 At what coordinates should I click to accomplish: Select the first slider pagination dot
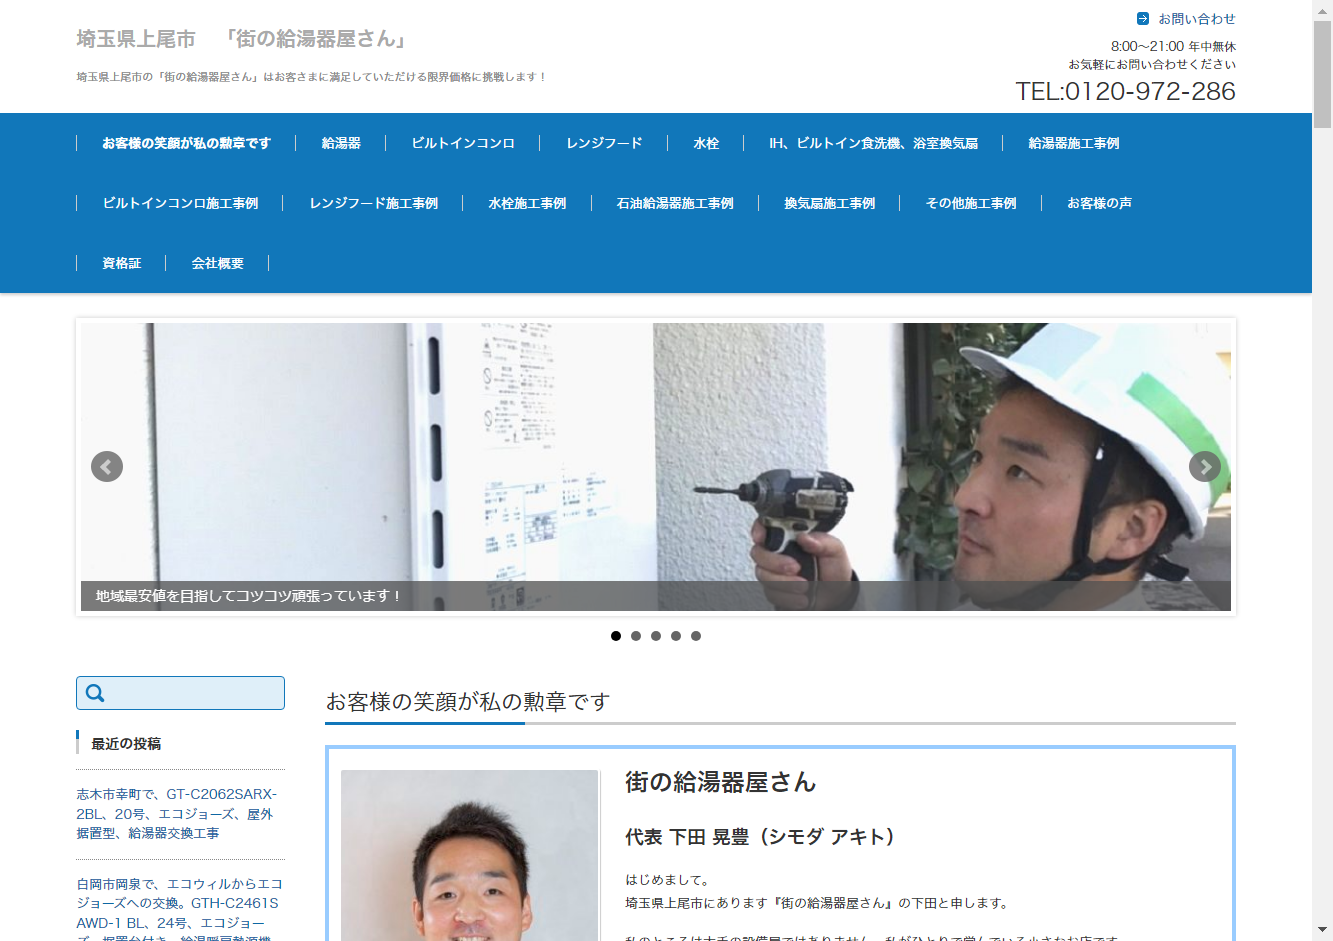pyautogui.click(x=616, y=636)
